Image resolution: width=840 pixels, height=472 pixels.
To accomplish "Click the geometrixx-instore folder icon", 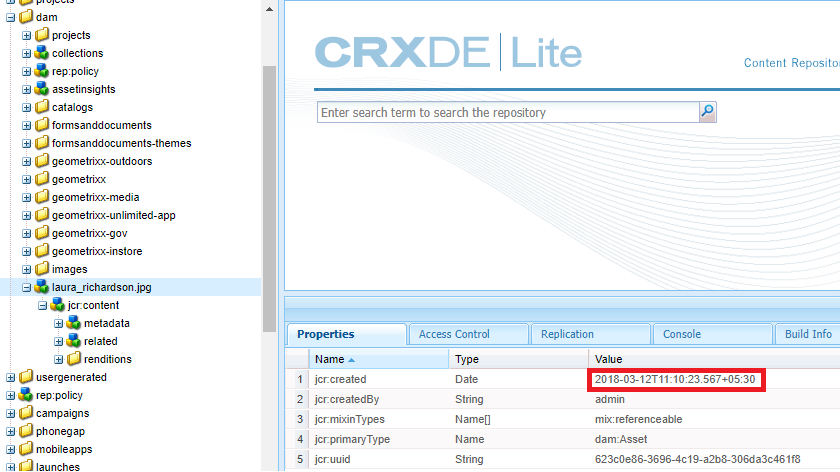I will [x=42, y=251].
